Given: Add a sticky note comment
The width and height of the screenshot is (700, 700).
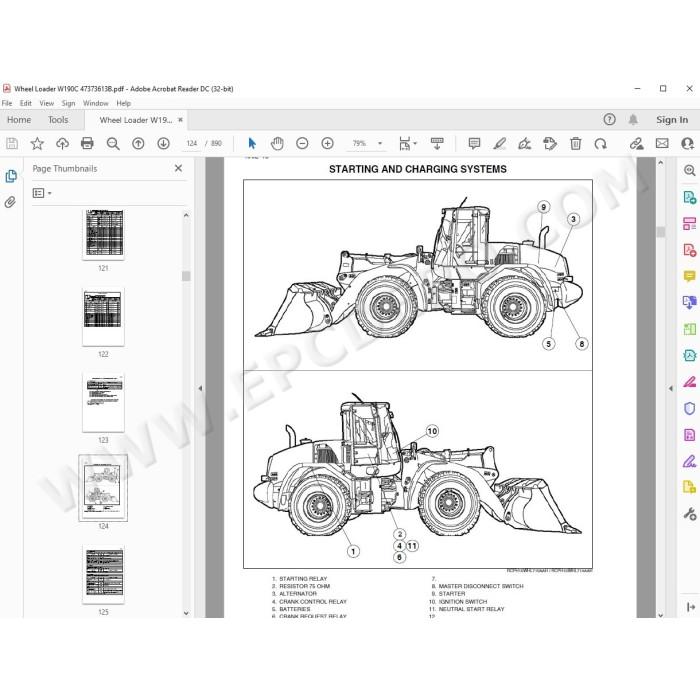Looking at the screenshot, I should point(474,143).
